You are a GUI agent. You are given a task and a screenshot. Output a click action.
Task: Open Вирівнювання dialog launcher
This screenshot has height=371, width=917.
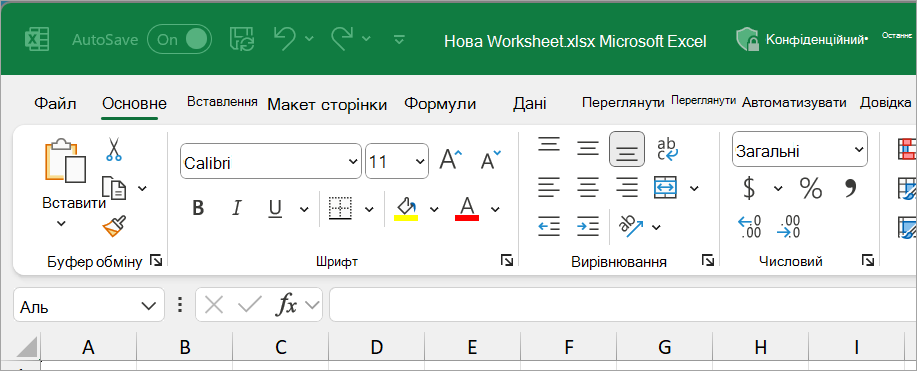click(x=708, y=260)
